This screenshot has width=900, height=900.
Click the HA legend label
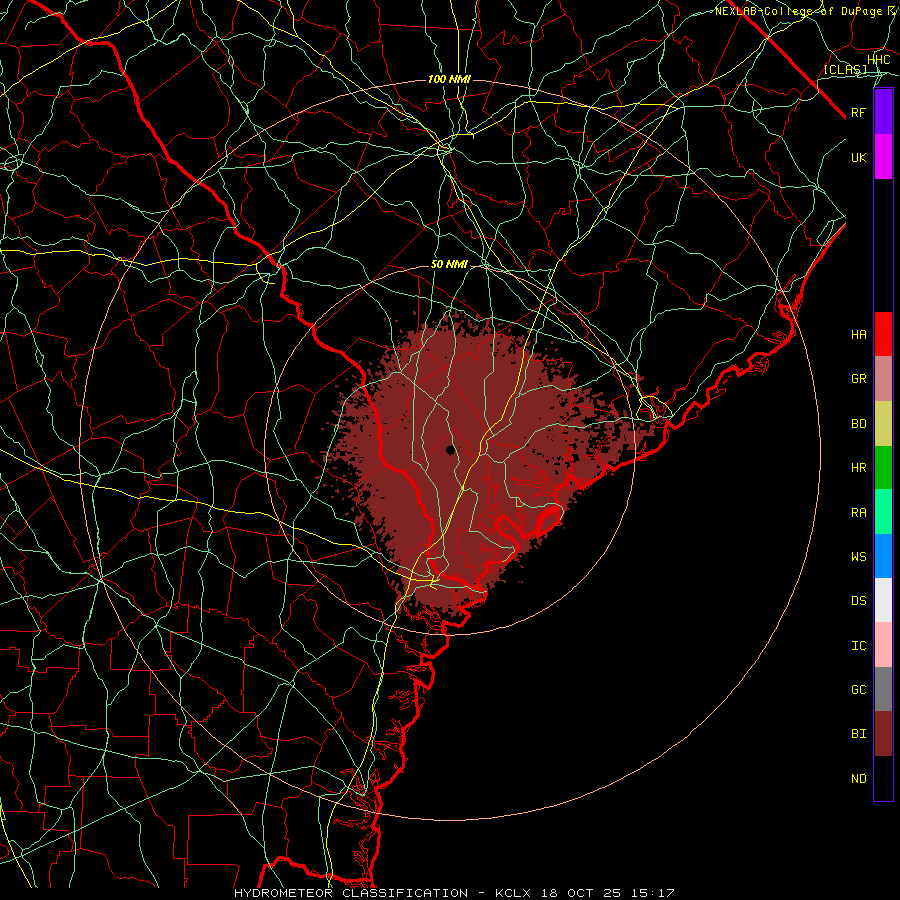(858, 335)
